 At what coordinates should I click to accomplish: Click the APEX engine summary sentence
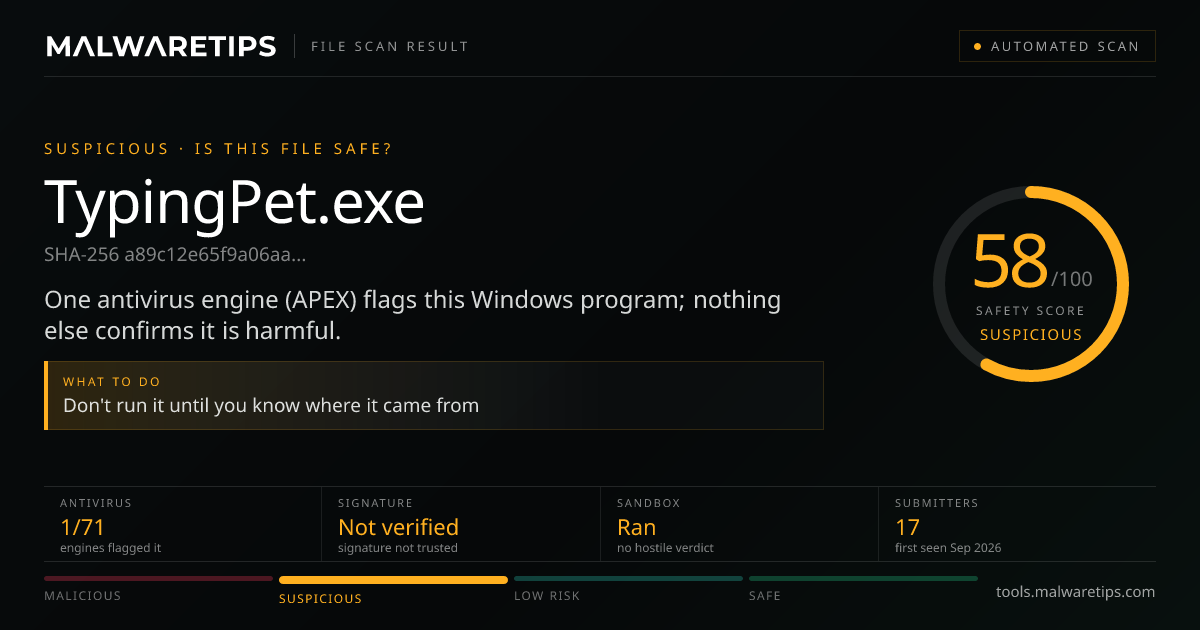coord(413,315)
